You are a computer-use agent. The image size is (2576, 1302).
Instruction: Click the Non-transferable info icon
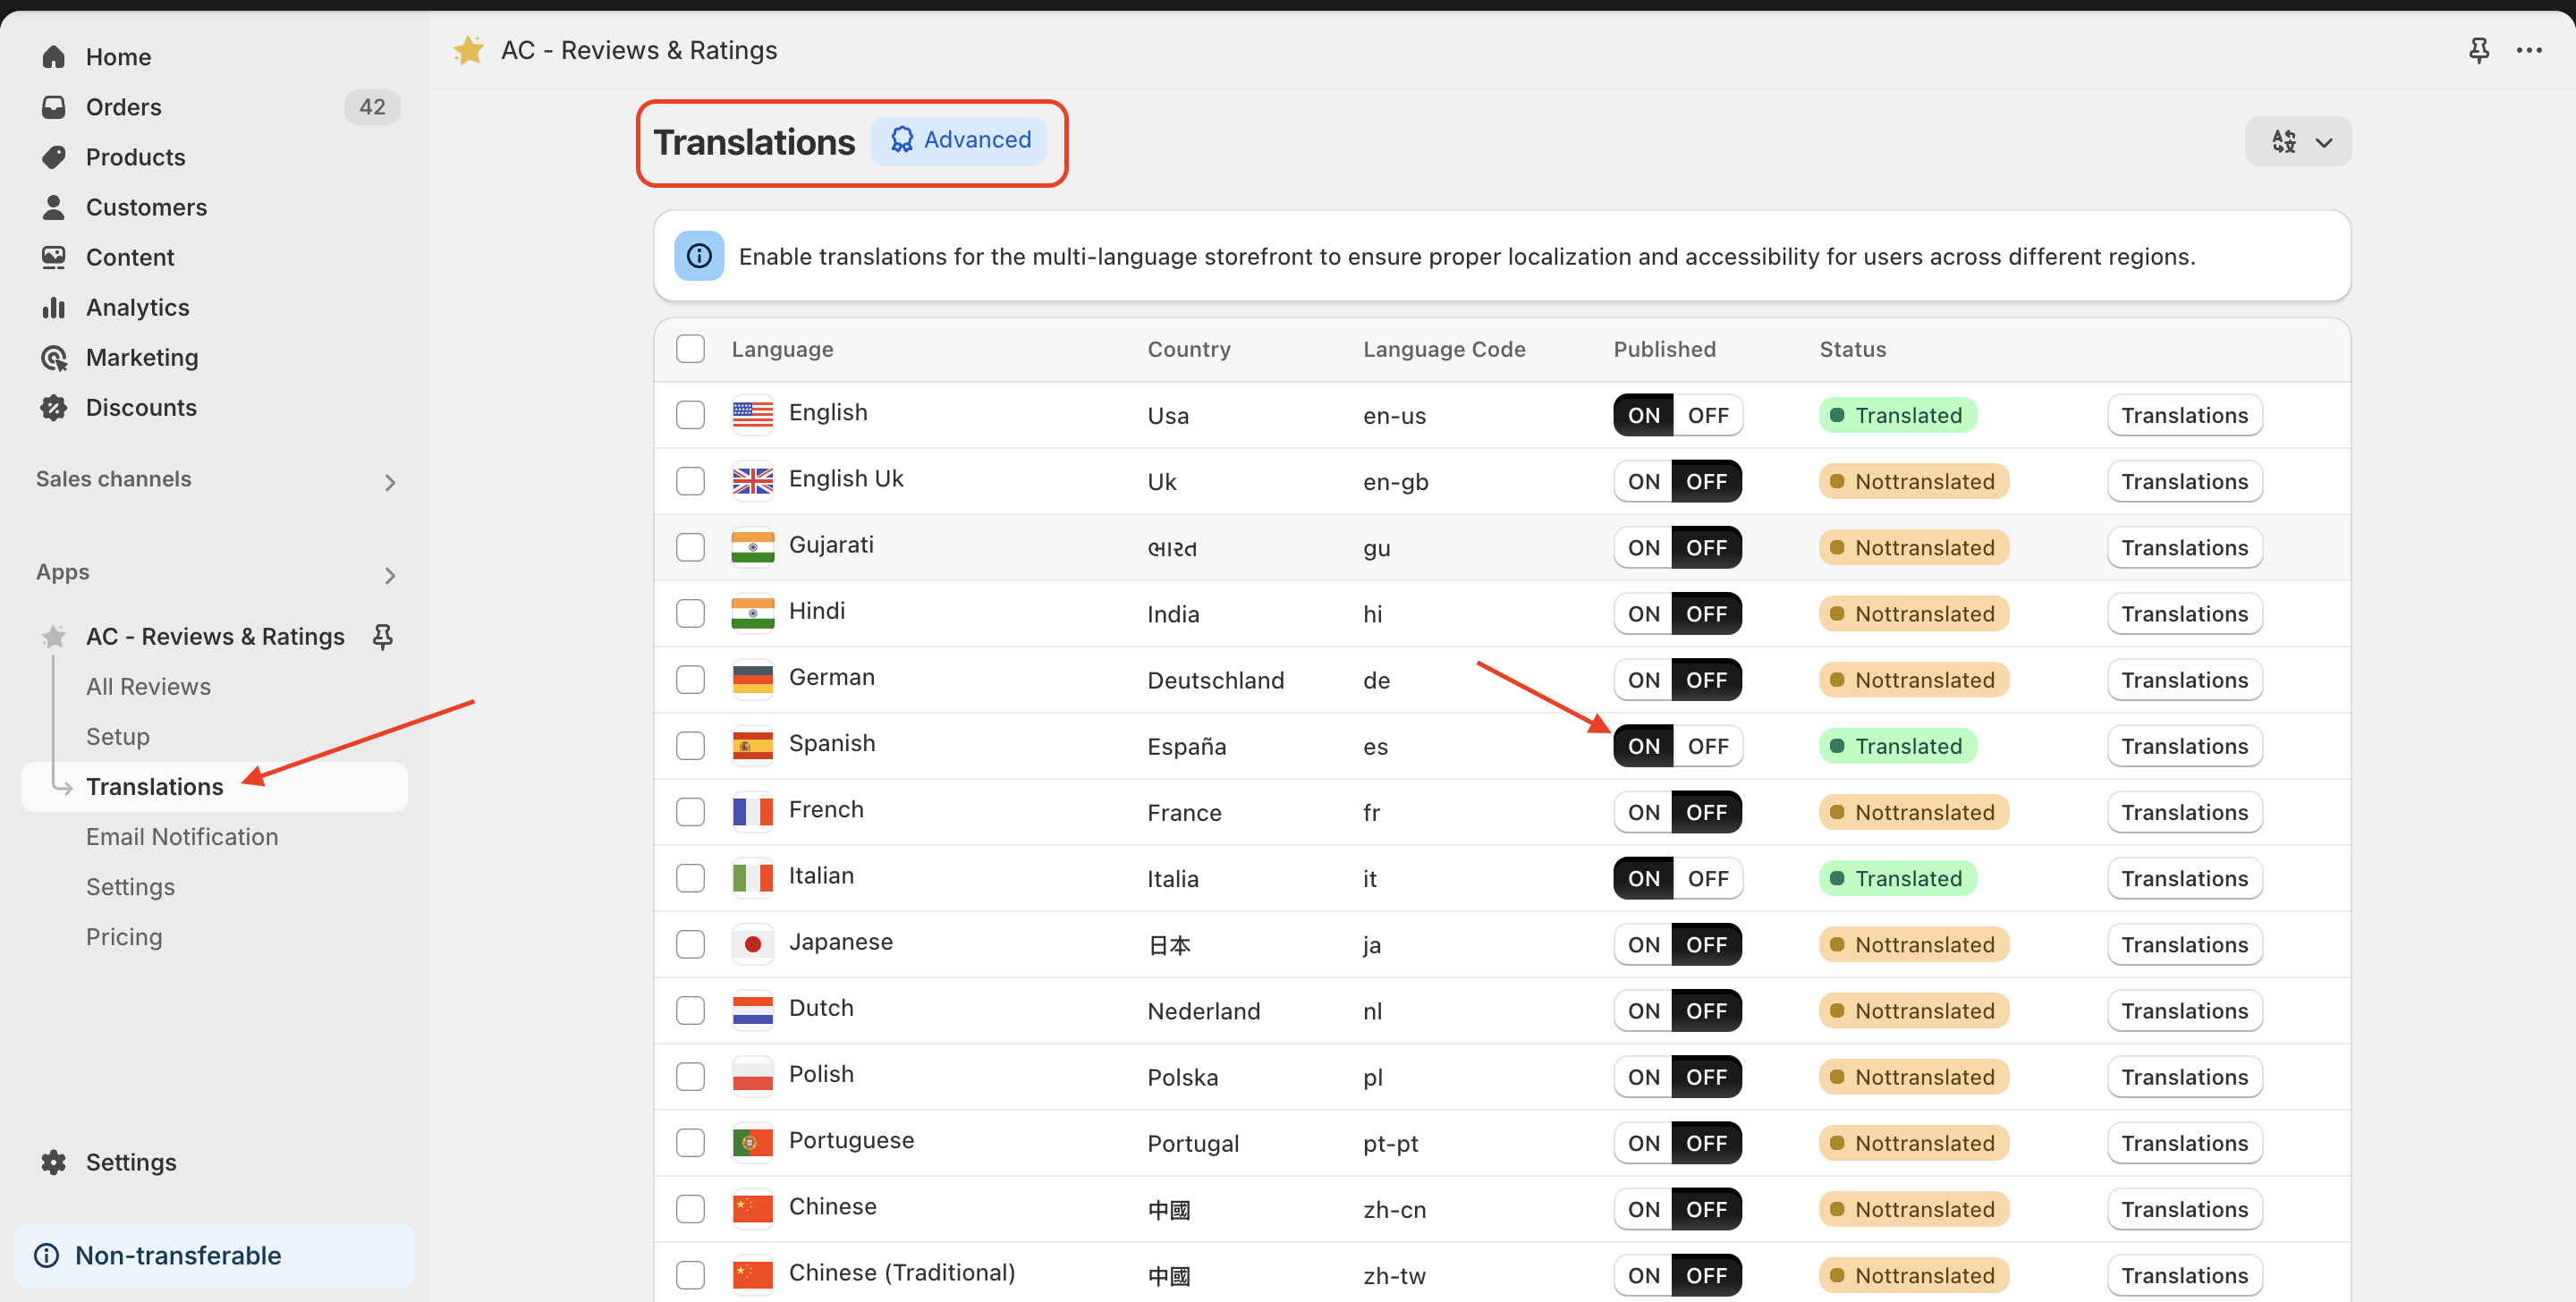coord(46,1255)
